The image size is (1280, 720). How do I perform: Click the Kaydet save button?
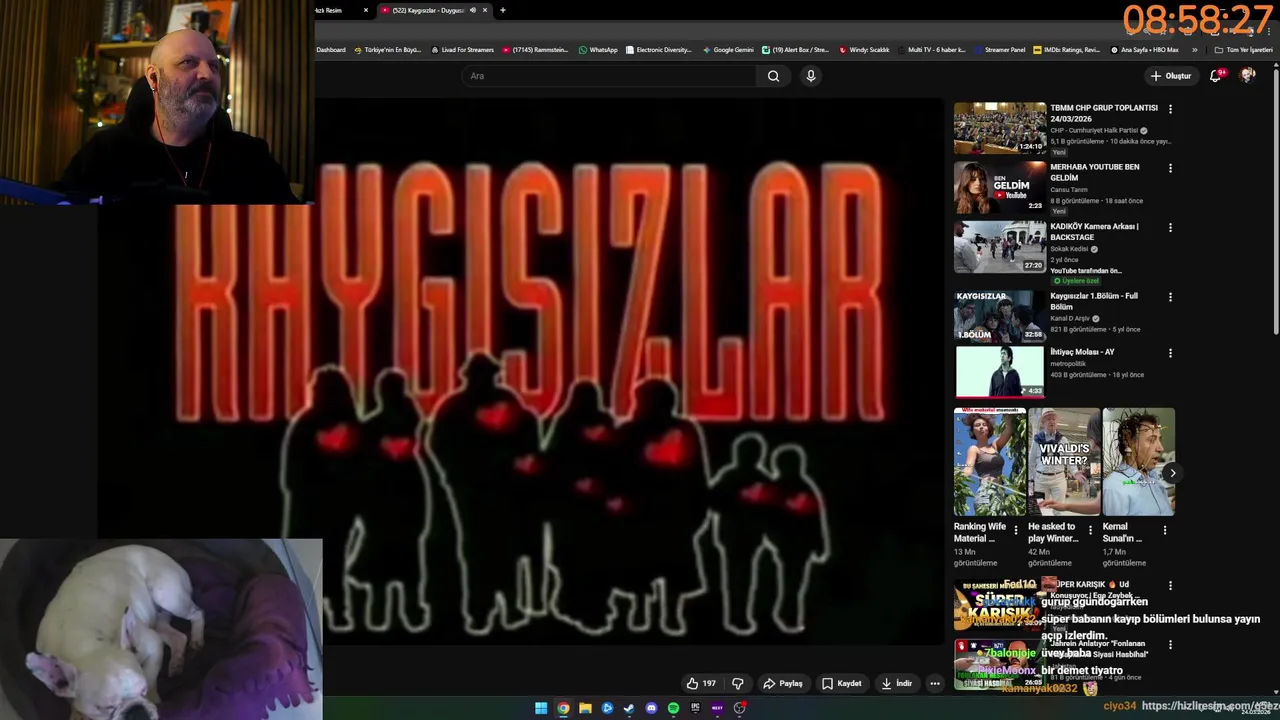842,683
